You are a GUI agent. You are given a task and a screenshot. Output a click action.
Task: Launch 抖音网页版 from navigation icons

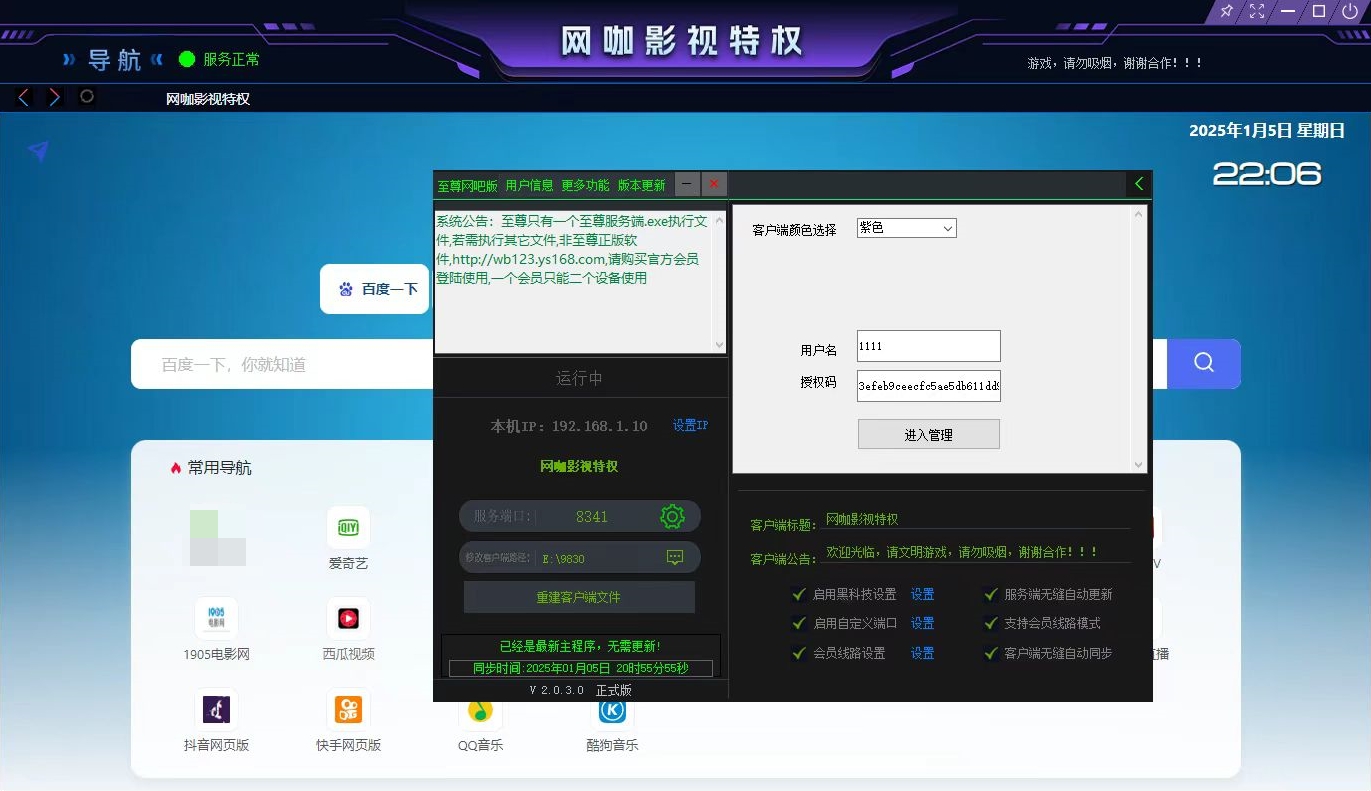coord(217,709)
